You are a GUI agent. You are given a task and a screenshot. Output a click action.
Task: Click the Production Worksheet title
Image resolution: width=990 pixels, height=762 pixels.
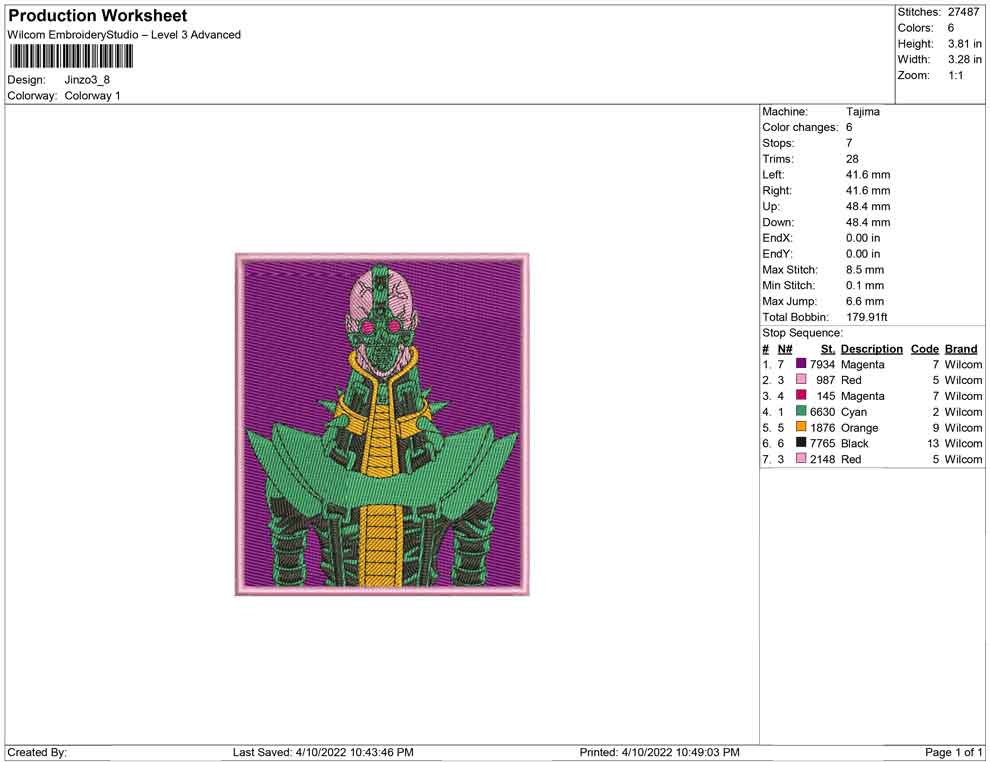(x=98, y=16)
